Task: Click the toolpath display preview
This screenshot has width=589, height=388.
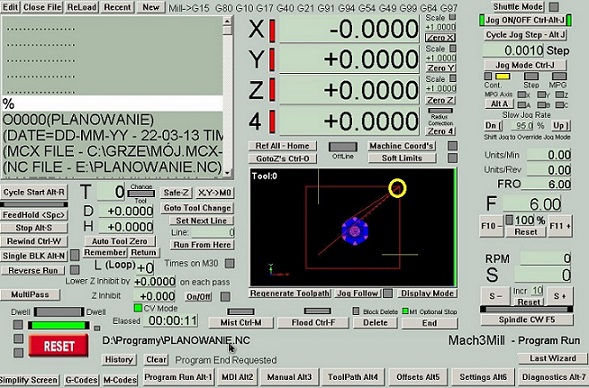Action: pos(352,227)
